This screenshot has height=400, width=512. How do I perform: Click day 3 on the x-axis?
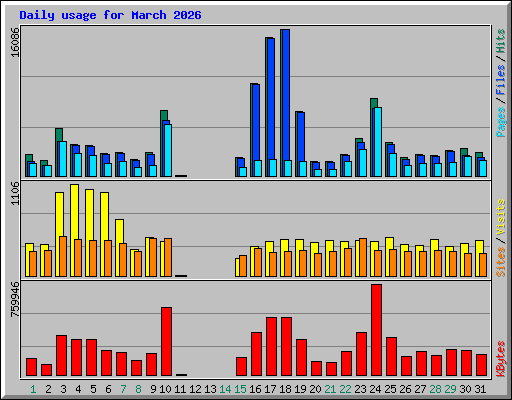point(63,389)
